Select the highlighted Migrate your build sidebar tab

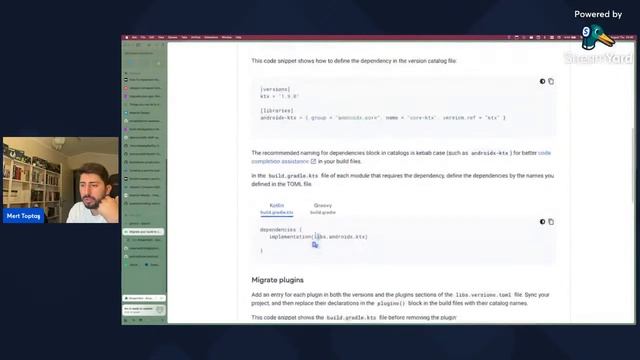point(144,231)
